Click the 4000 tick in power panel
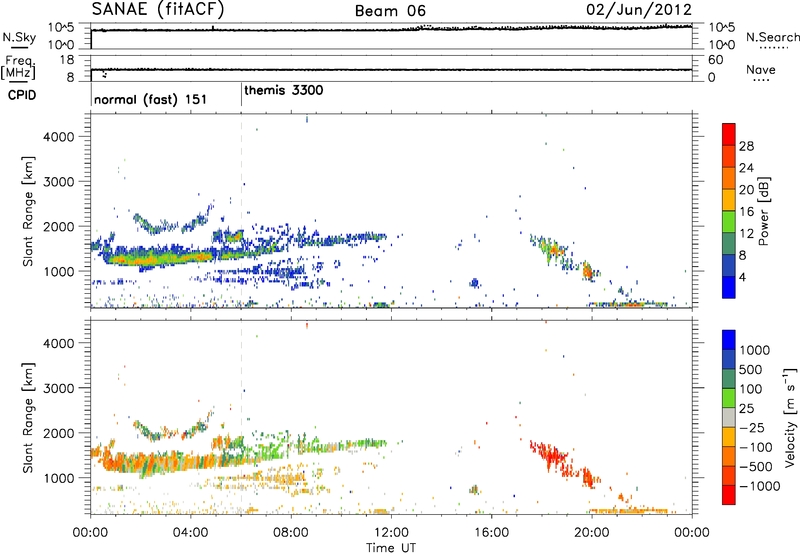800x554 pixels. [x=58, y=137]
